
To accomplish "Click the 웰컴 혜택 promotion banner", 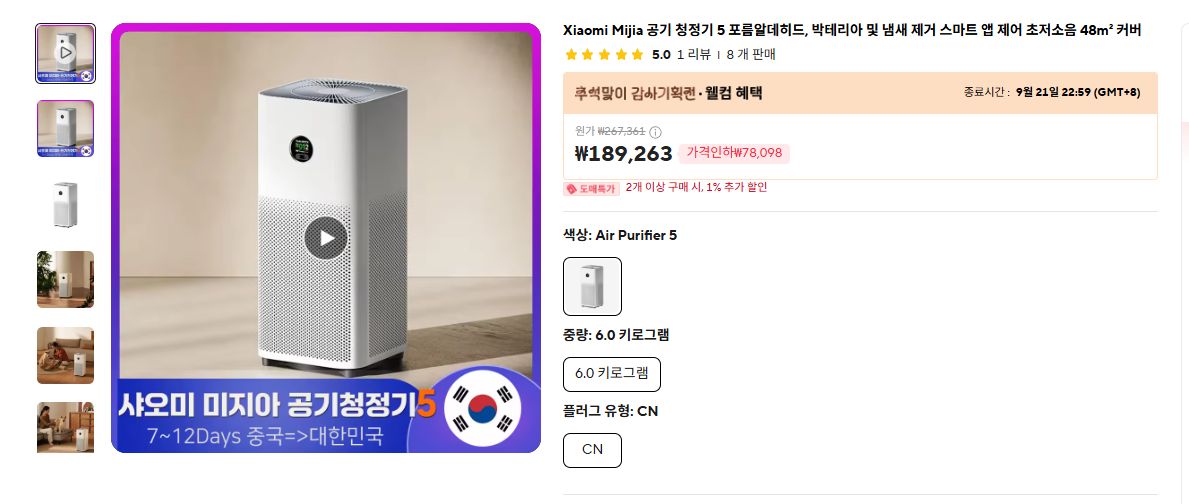I will click(668, 93).
